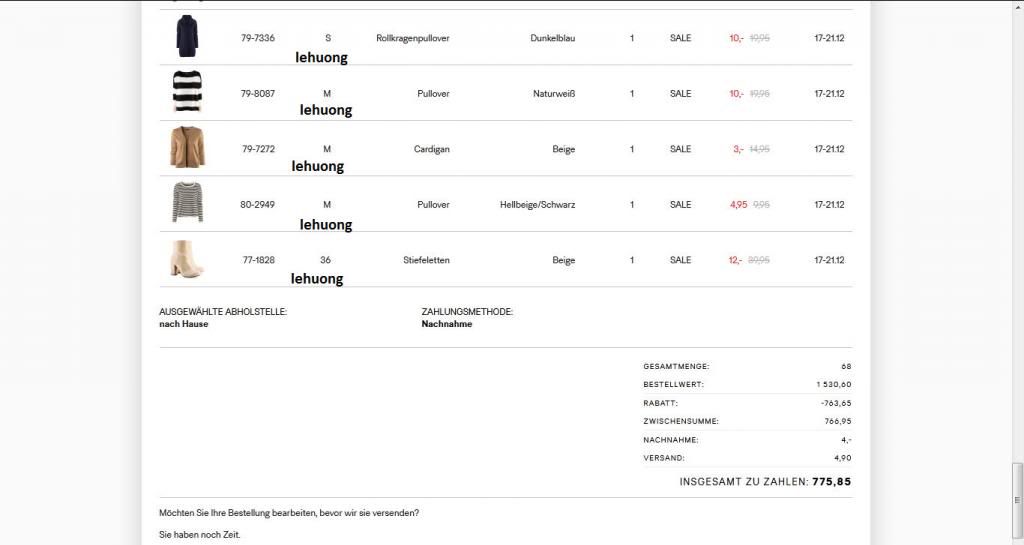Click article number 79-8087
Image resolution: width=1024 pixels, height=545 pixels.
258,94
